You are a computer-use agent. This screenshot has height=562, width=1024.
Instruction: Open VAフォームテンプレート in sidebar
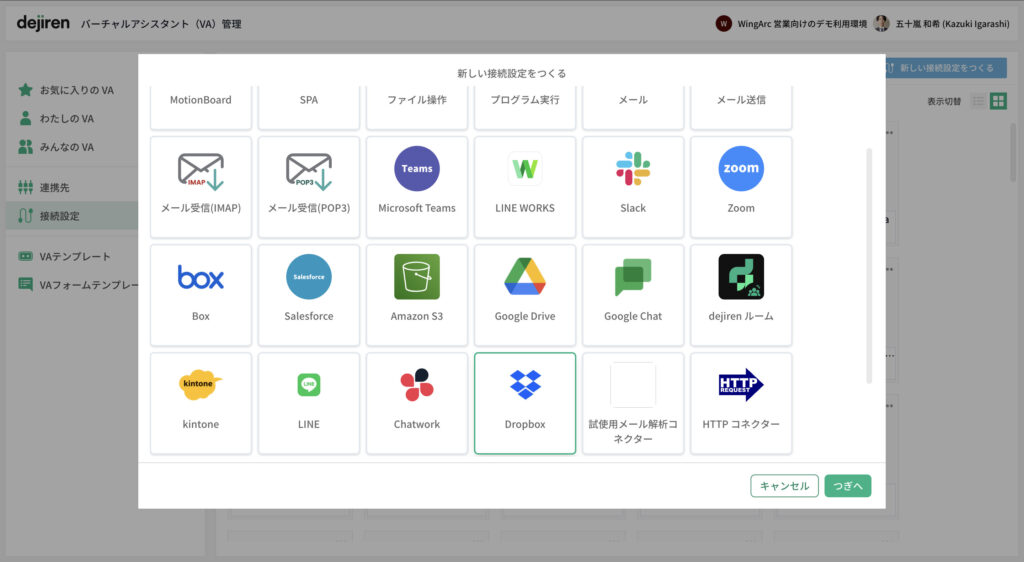pyautogui.click(x=80, y=285)
